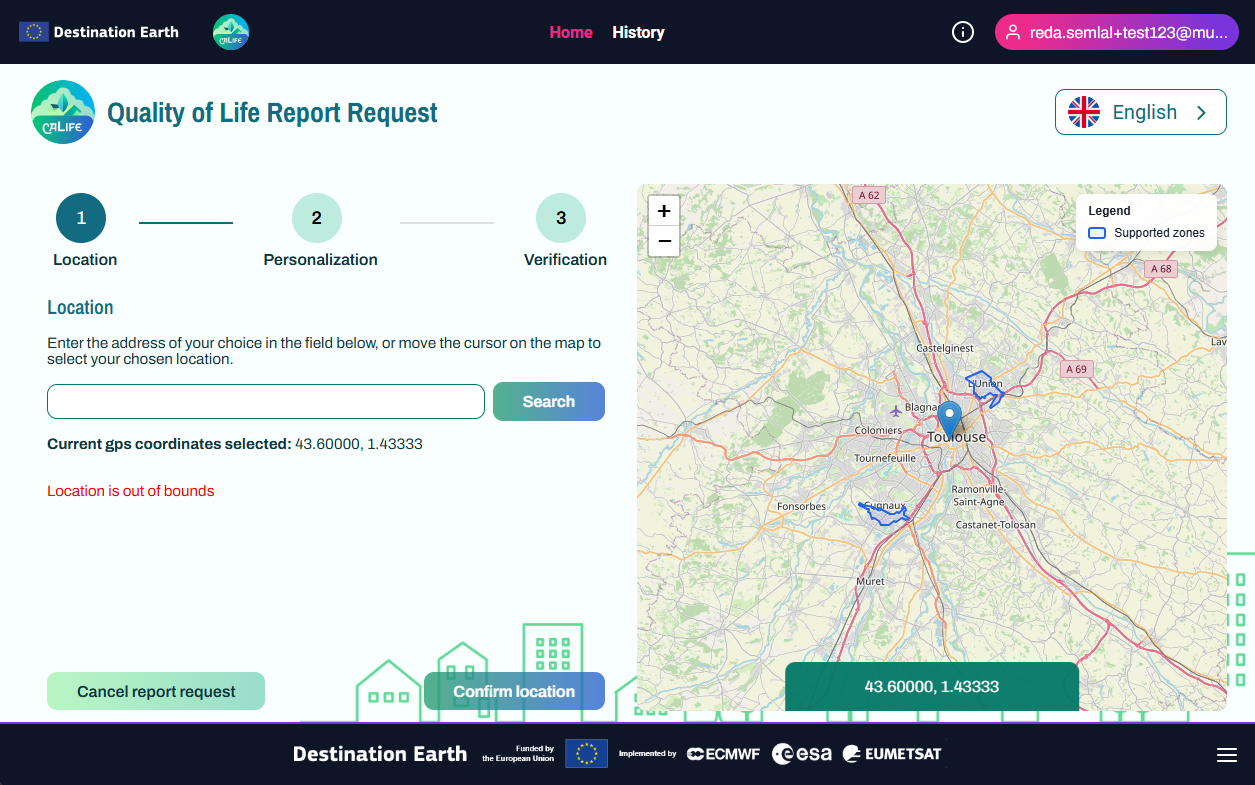Zoom out on the map with the minus control
Screen dimensions: 1255x785
coord(663,241)
